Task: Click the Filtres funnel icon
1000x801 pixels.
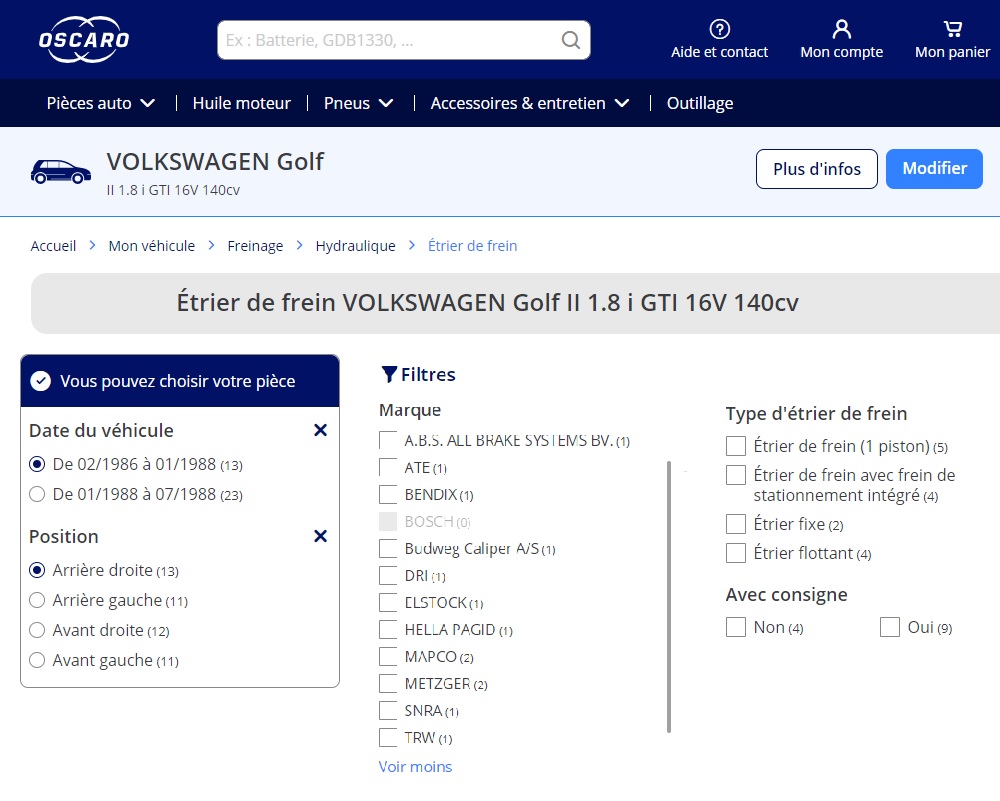Action: point(388,374)
